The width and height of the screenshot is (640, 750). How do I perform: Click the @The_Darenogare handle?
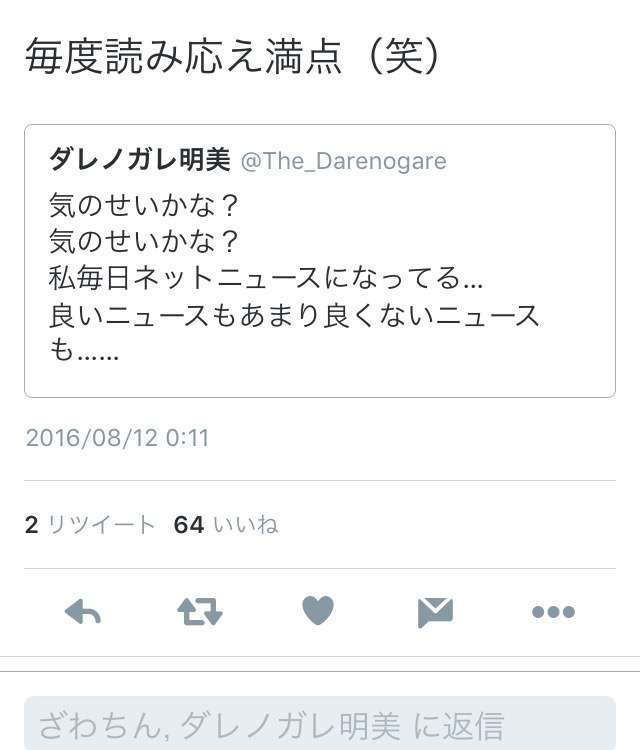tap(343, 161)
